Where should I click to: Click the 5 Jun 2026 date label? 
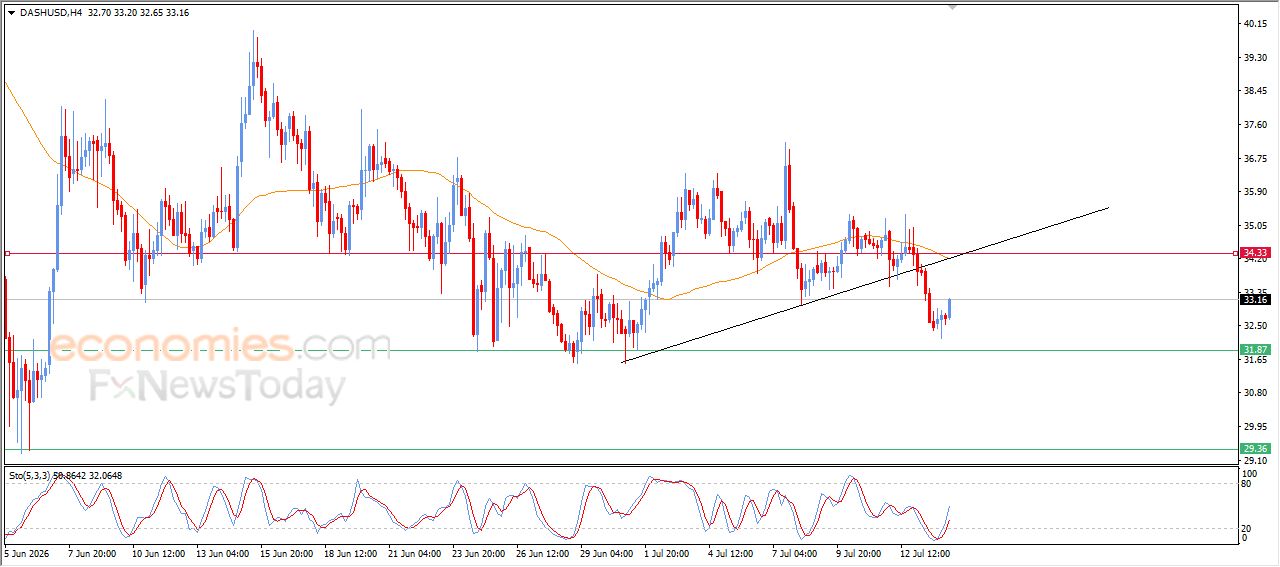pos(27,552)
